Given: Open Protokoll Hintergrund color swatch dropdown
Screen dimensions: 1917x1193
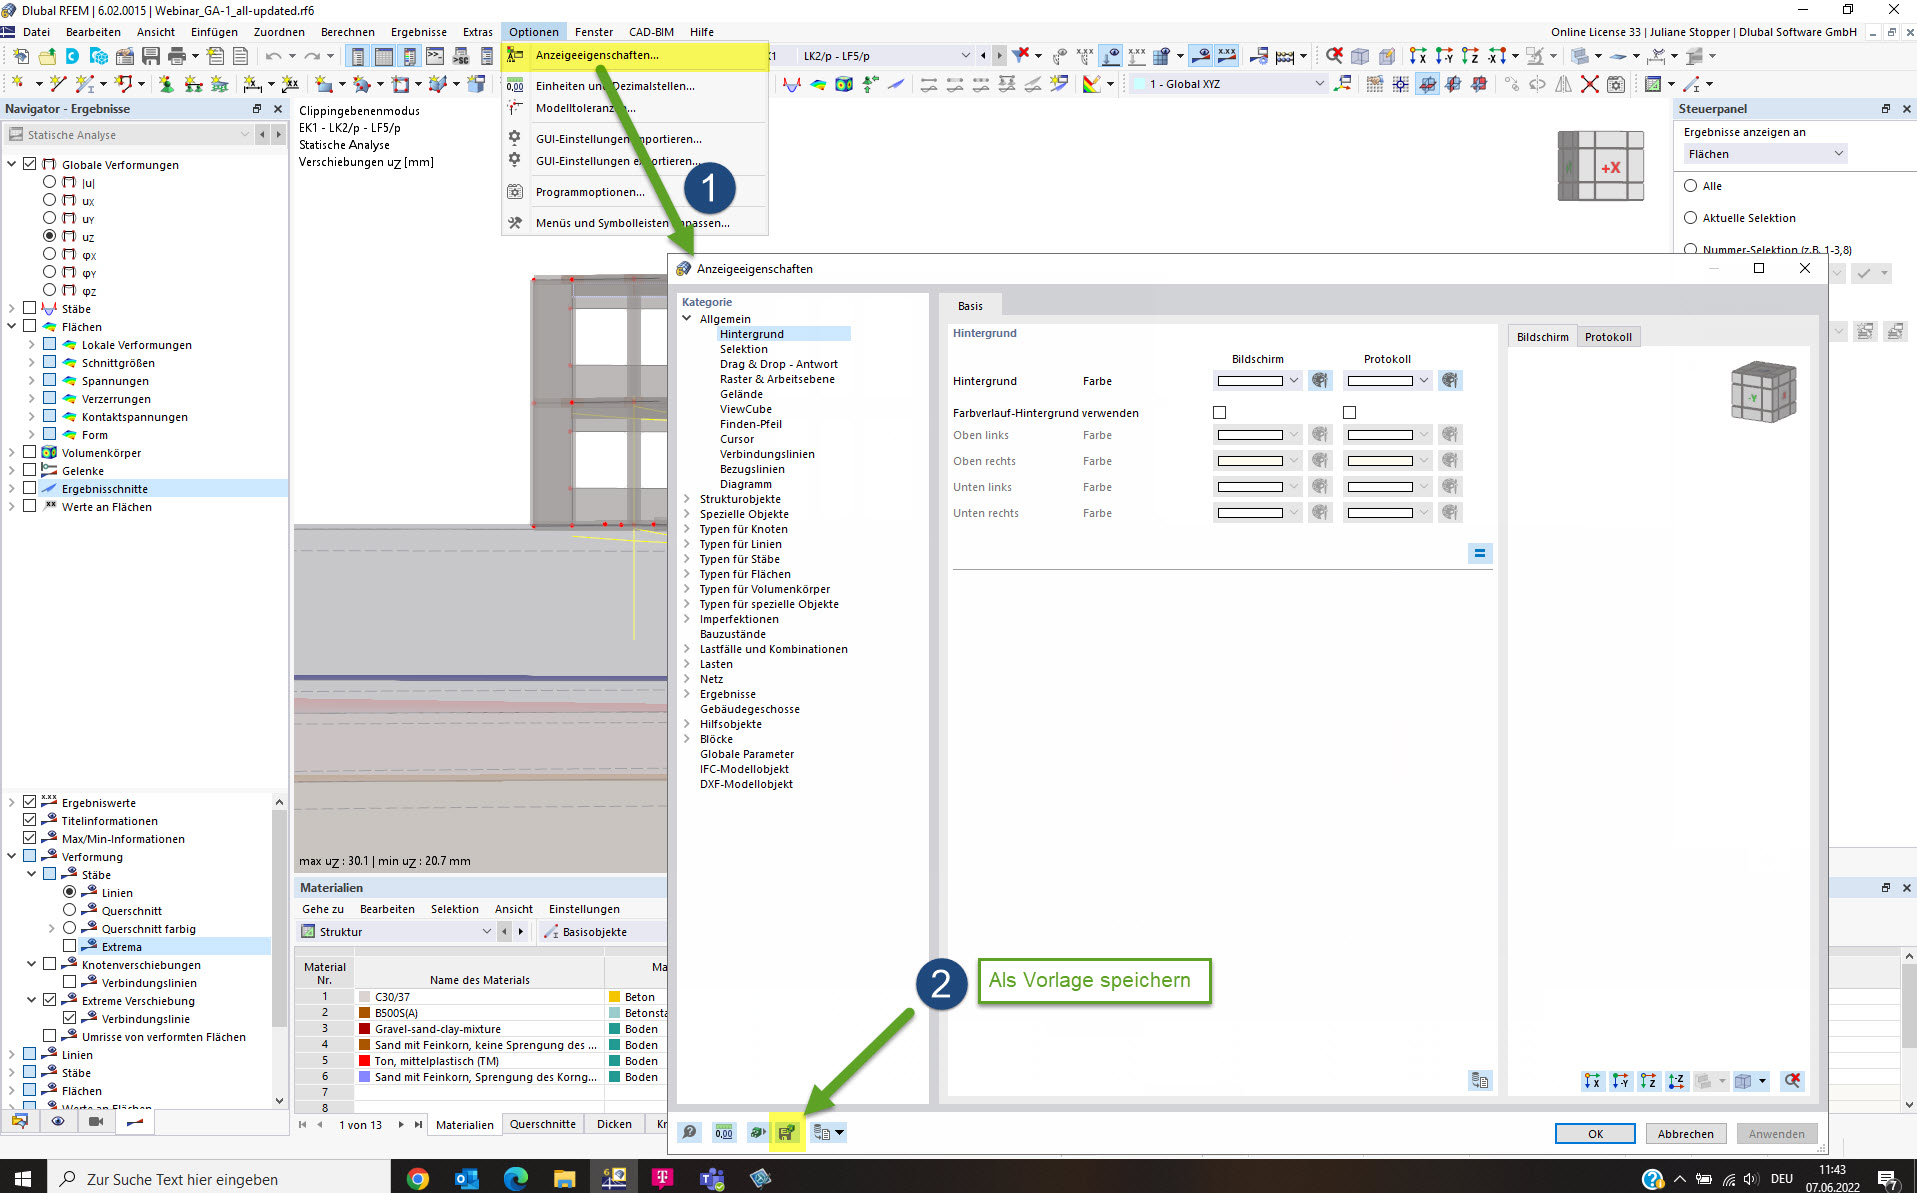Looking at the screenshot, I should [1388, 381].
